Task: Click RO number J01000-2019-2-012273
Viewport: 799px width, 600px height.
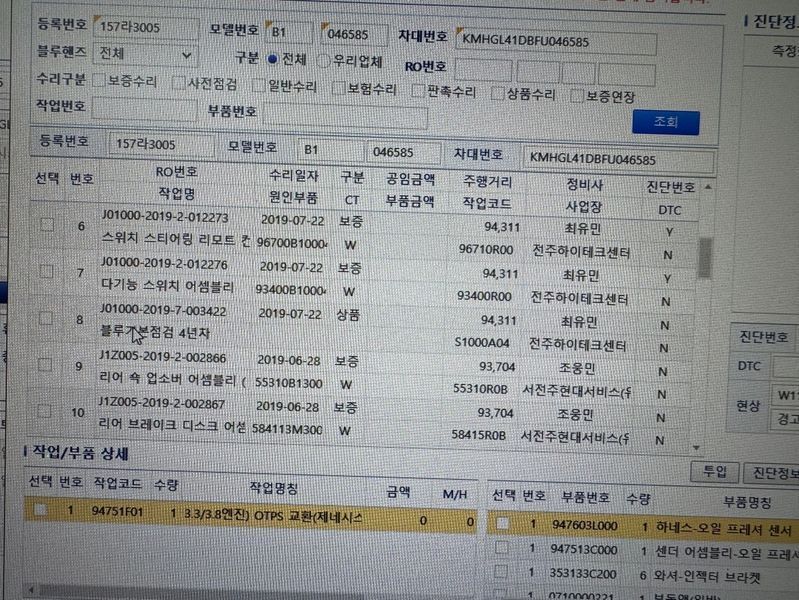Action: pyautogui.click(x=165, y=217)
